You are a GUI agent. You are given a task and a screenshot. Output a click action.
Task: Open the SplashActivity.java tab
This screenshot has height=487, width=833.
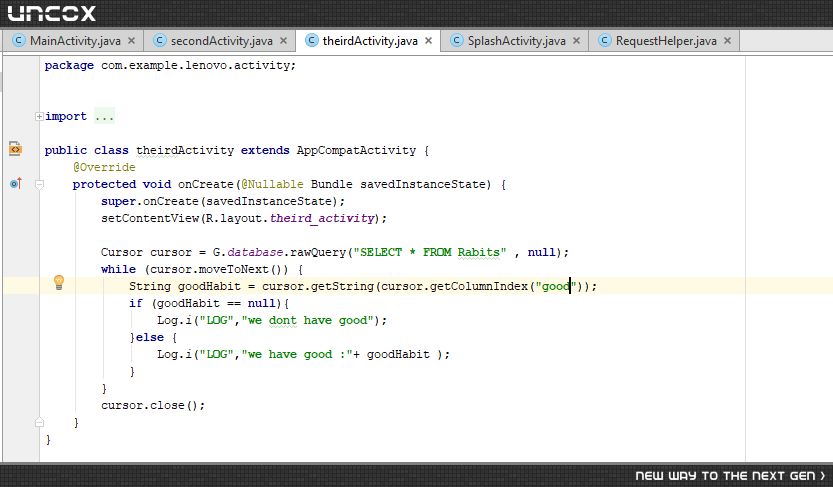pos(516,41)
